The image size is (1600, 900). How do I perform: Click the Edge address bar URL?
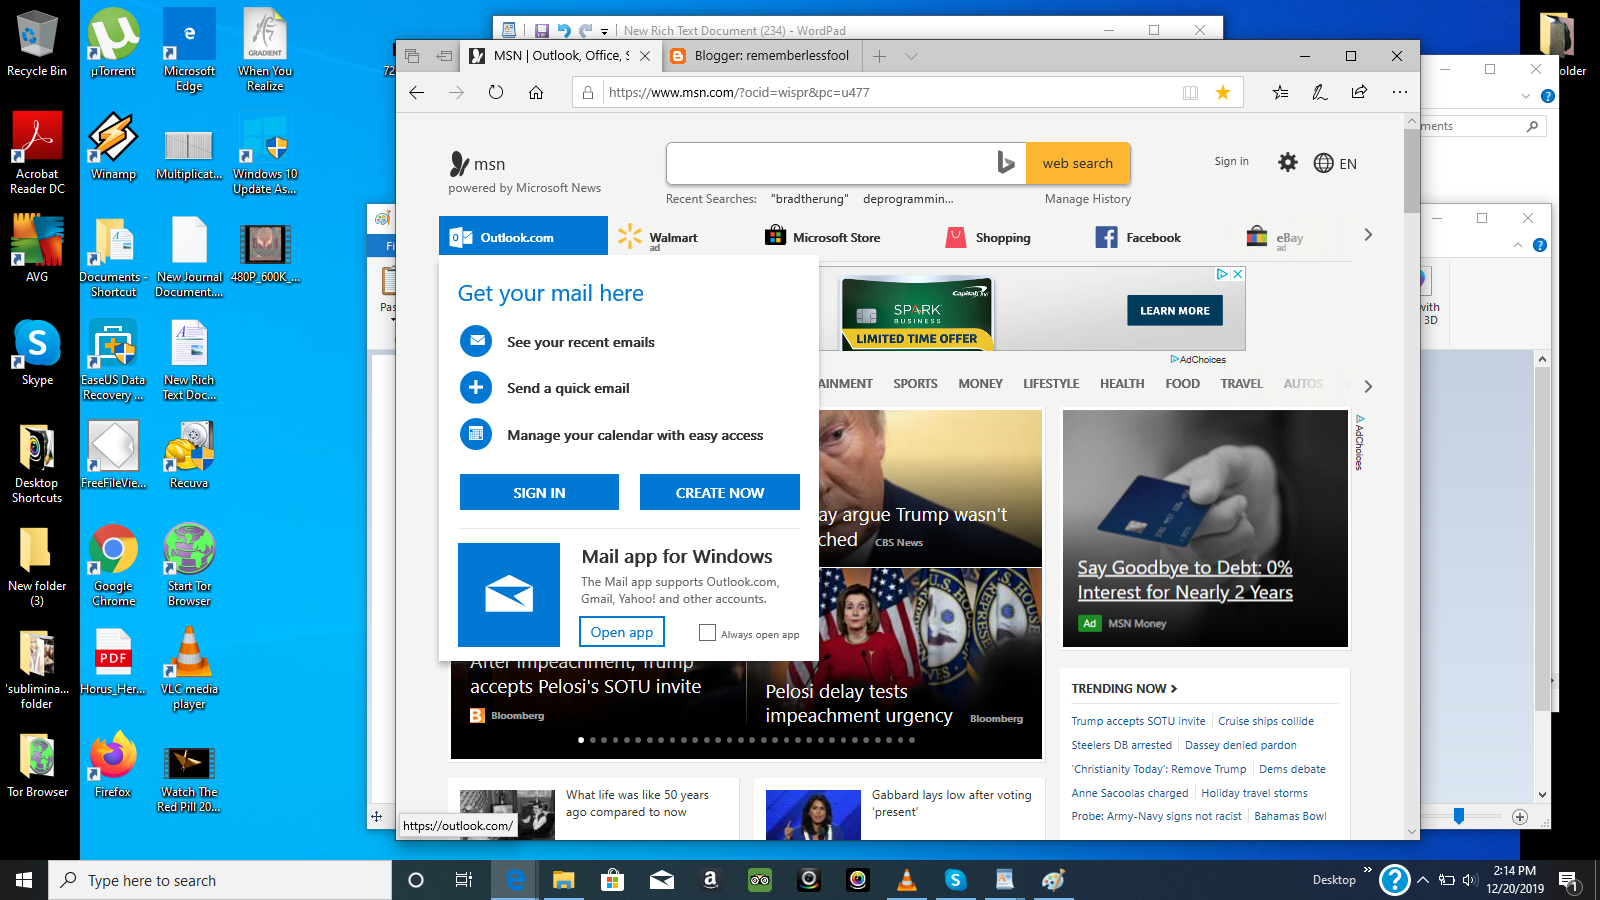(x=739, y=92)
